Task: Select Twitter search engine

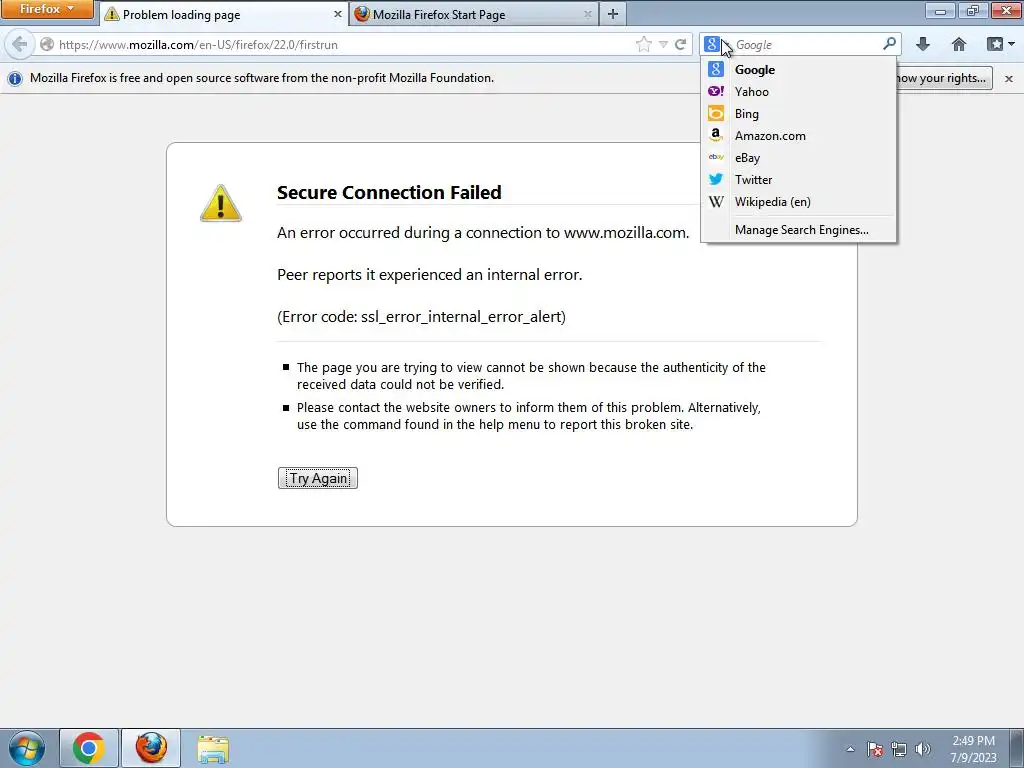Action: pos(798,180)
